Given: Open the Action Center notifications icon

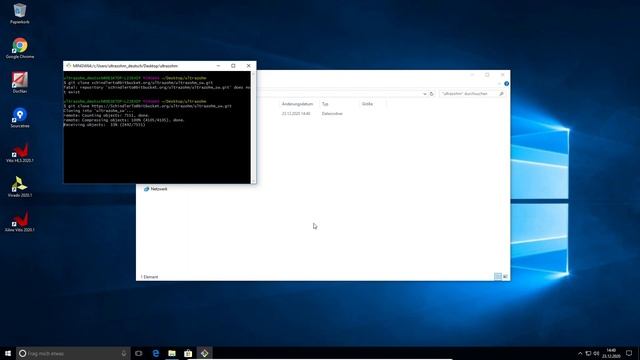Looking at the screenshot, I should (629, 353).
